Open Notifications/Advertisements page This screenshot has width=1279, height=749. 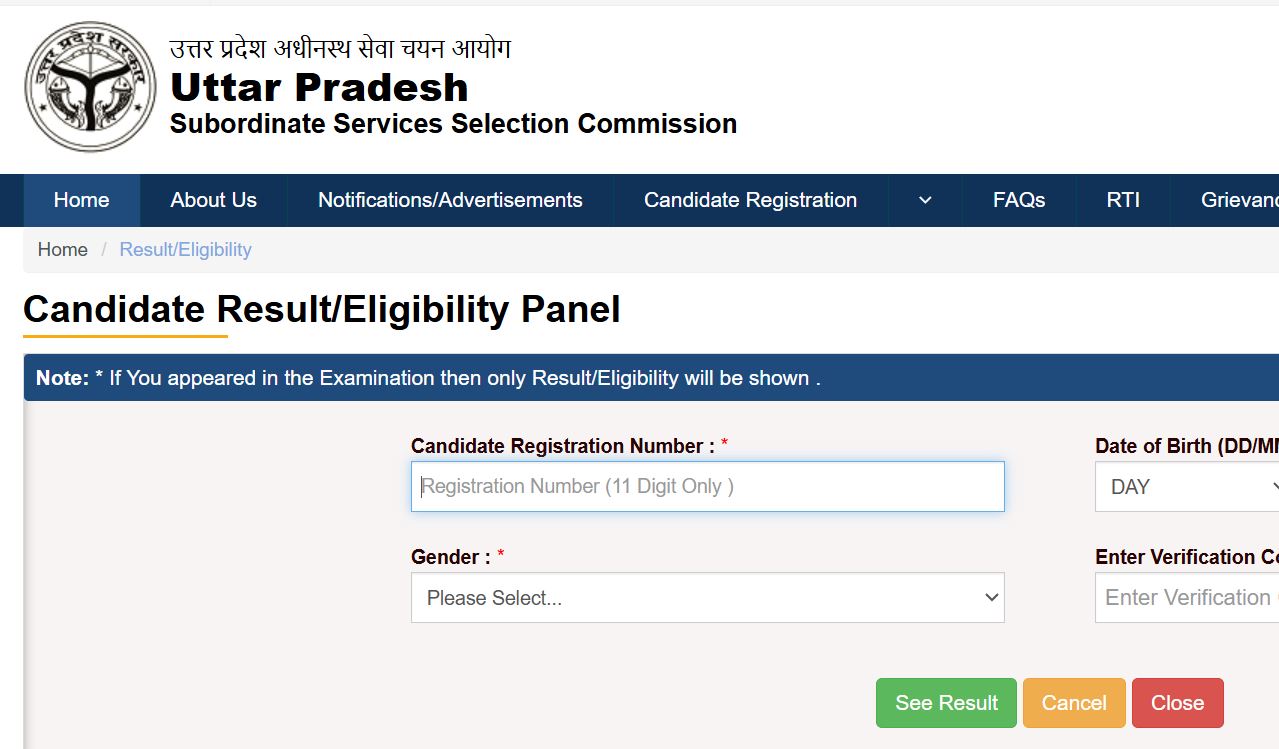pos(450,200)
